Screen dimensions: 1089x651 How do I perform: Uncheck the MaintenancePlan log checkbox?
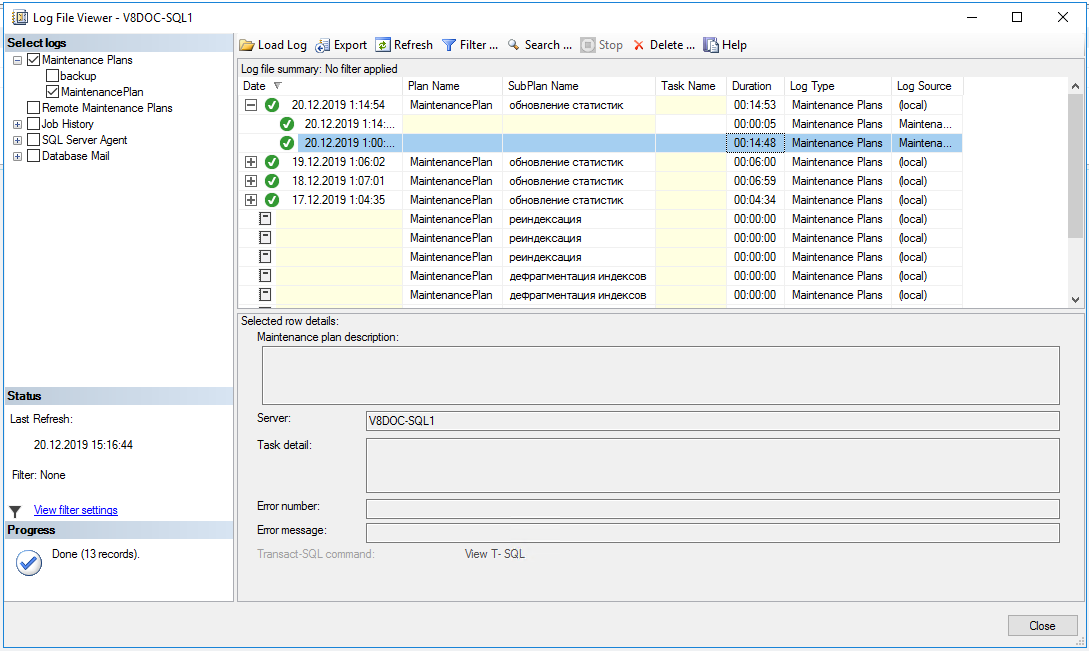[52, 92]
